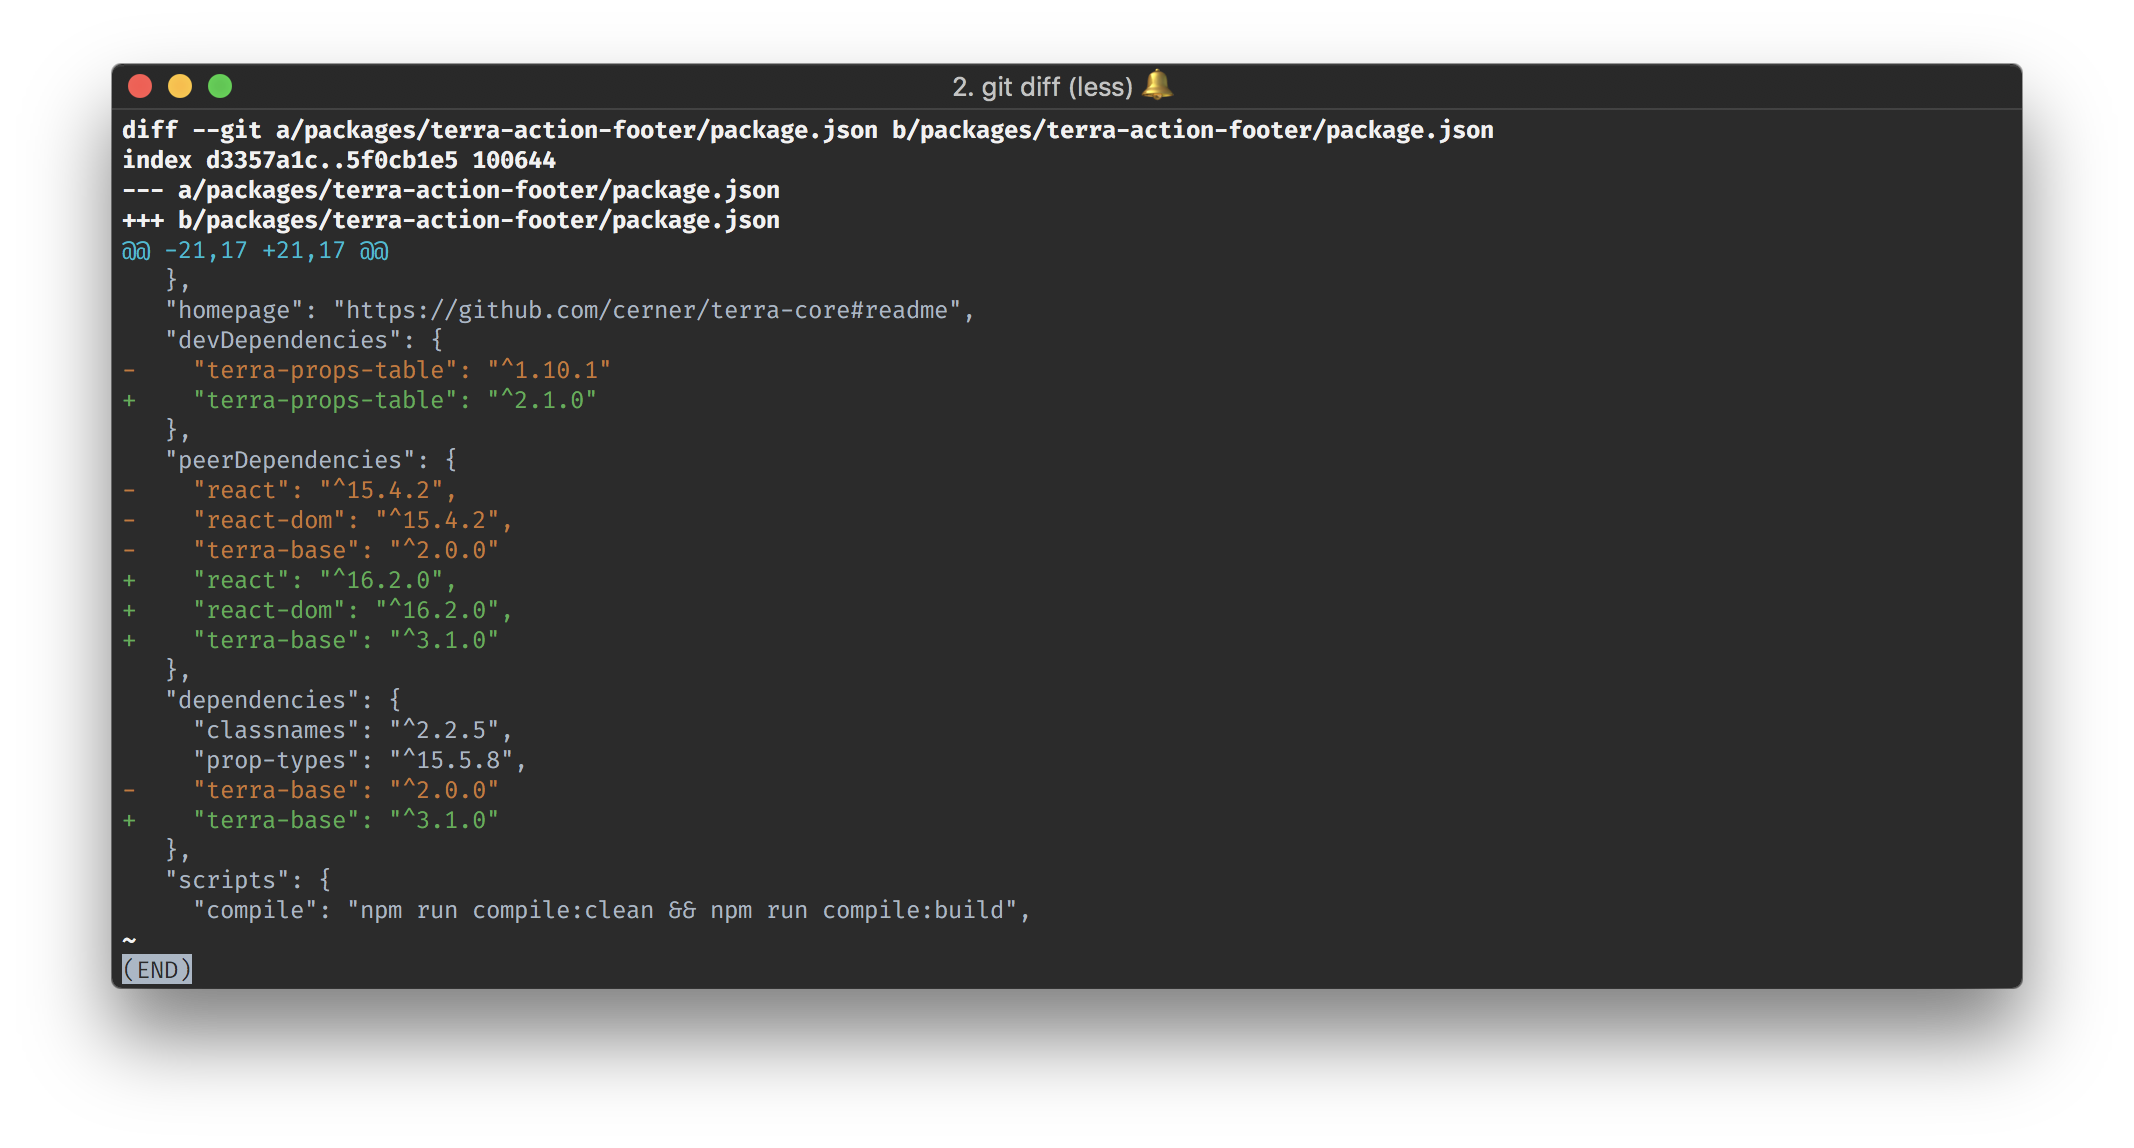
Task: Click the 'index d3357a1c..5f0cb1e5 100644' line
Action: coord(339,160)
